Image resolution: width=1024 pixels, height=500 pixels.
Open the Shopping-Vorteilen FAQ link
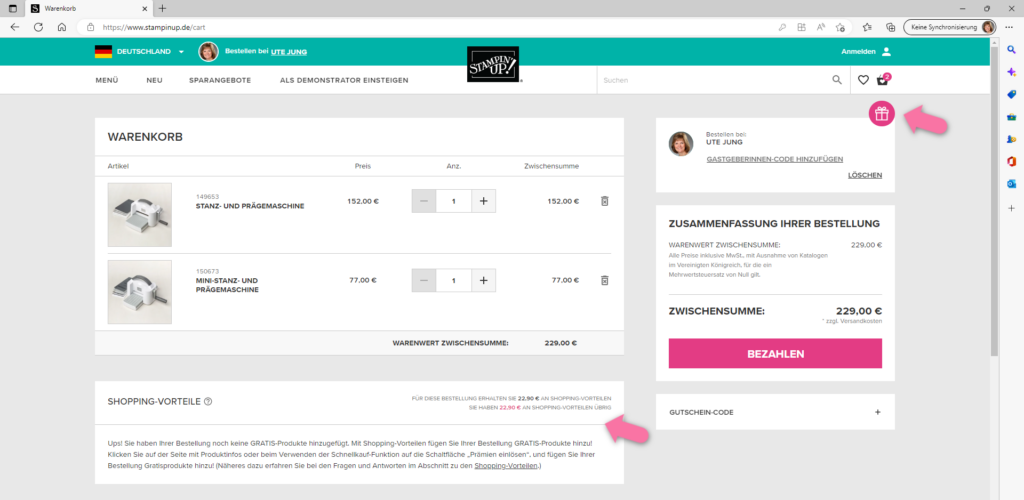506,466
